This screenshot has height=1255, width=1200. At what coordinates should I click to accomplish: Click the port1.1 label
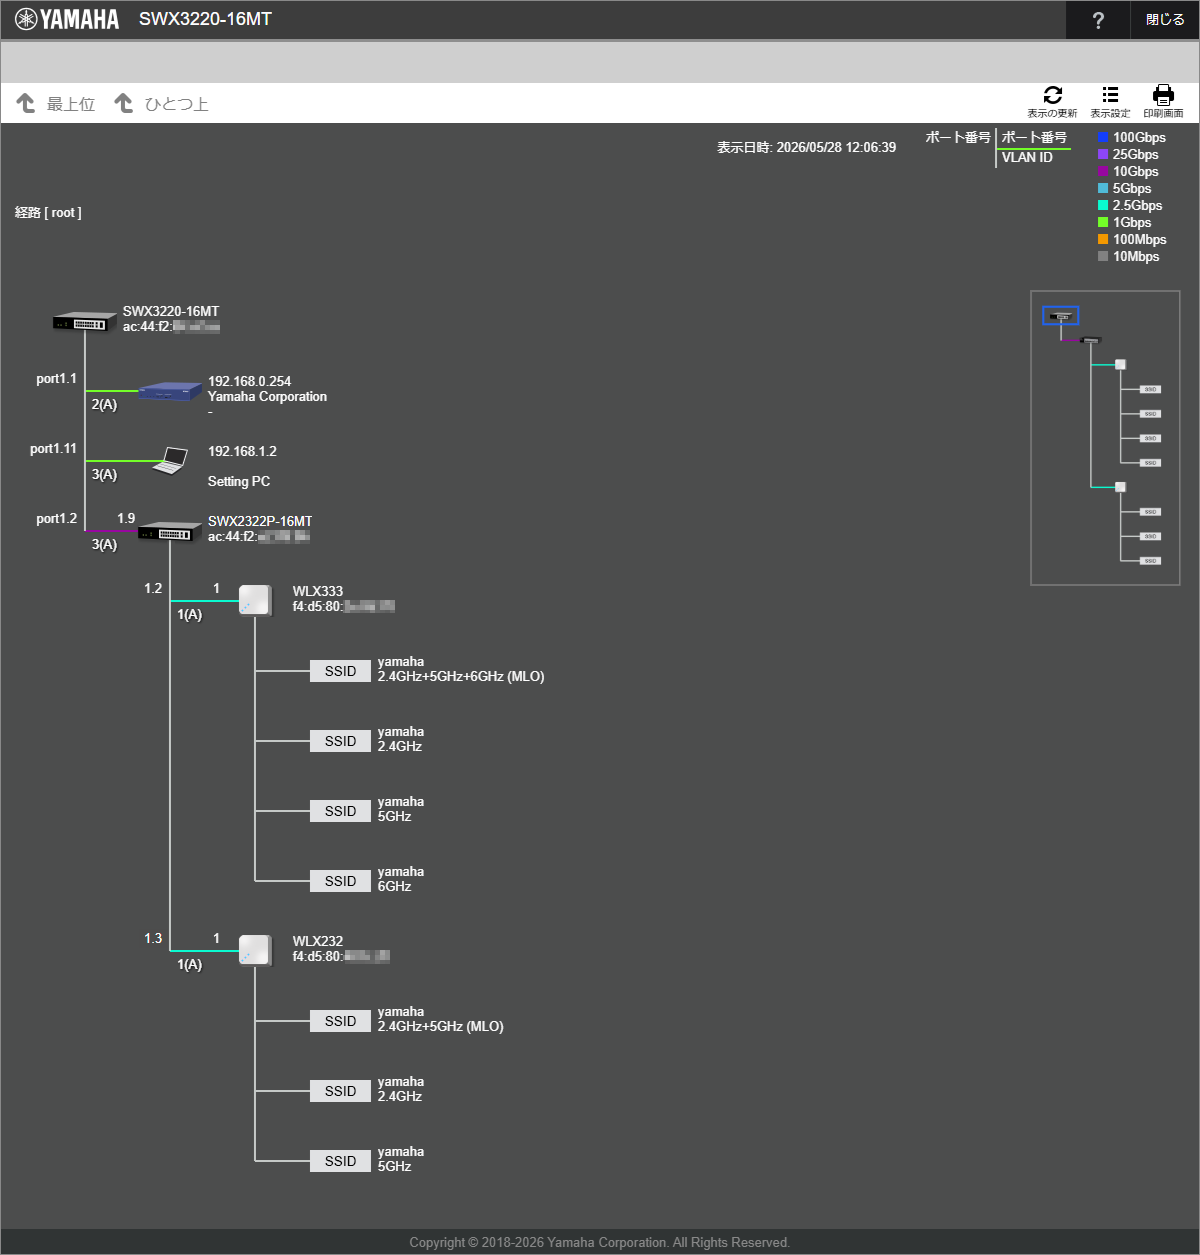tap(56, 378)
